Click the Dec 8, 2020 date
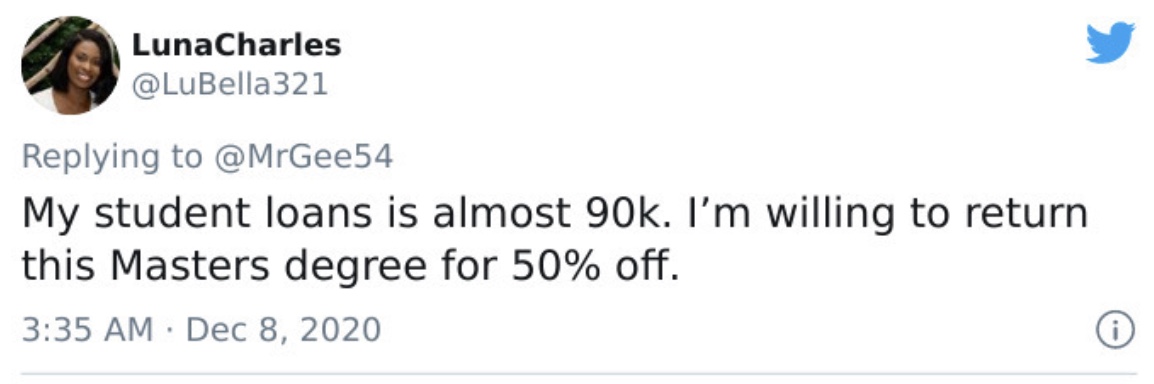 point(283,330)
